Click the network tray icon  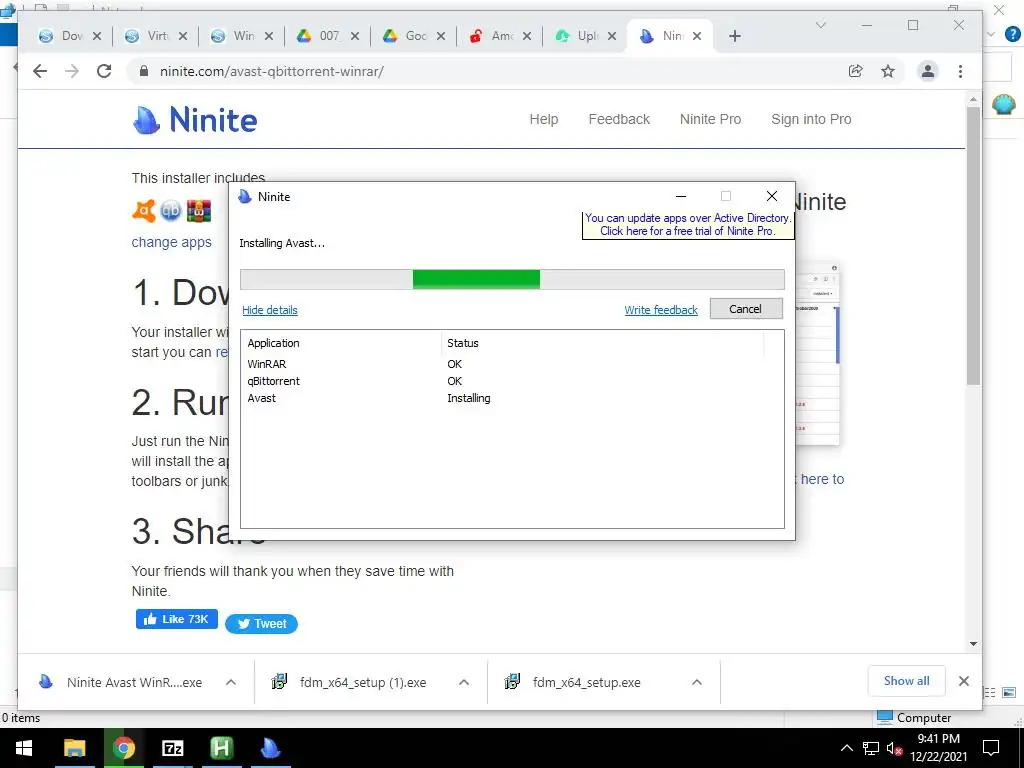871,748
